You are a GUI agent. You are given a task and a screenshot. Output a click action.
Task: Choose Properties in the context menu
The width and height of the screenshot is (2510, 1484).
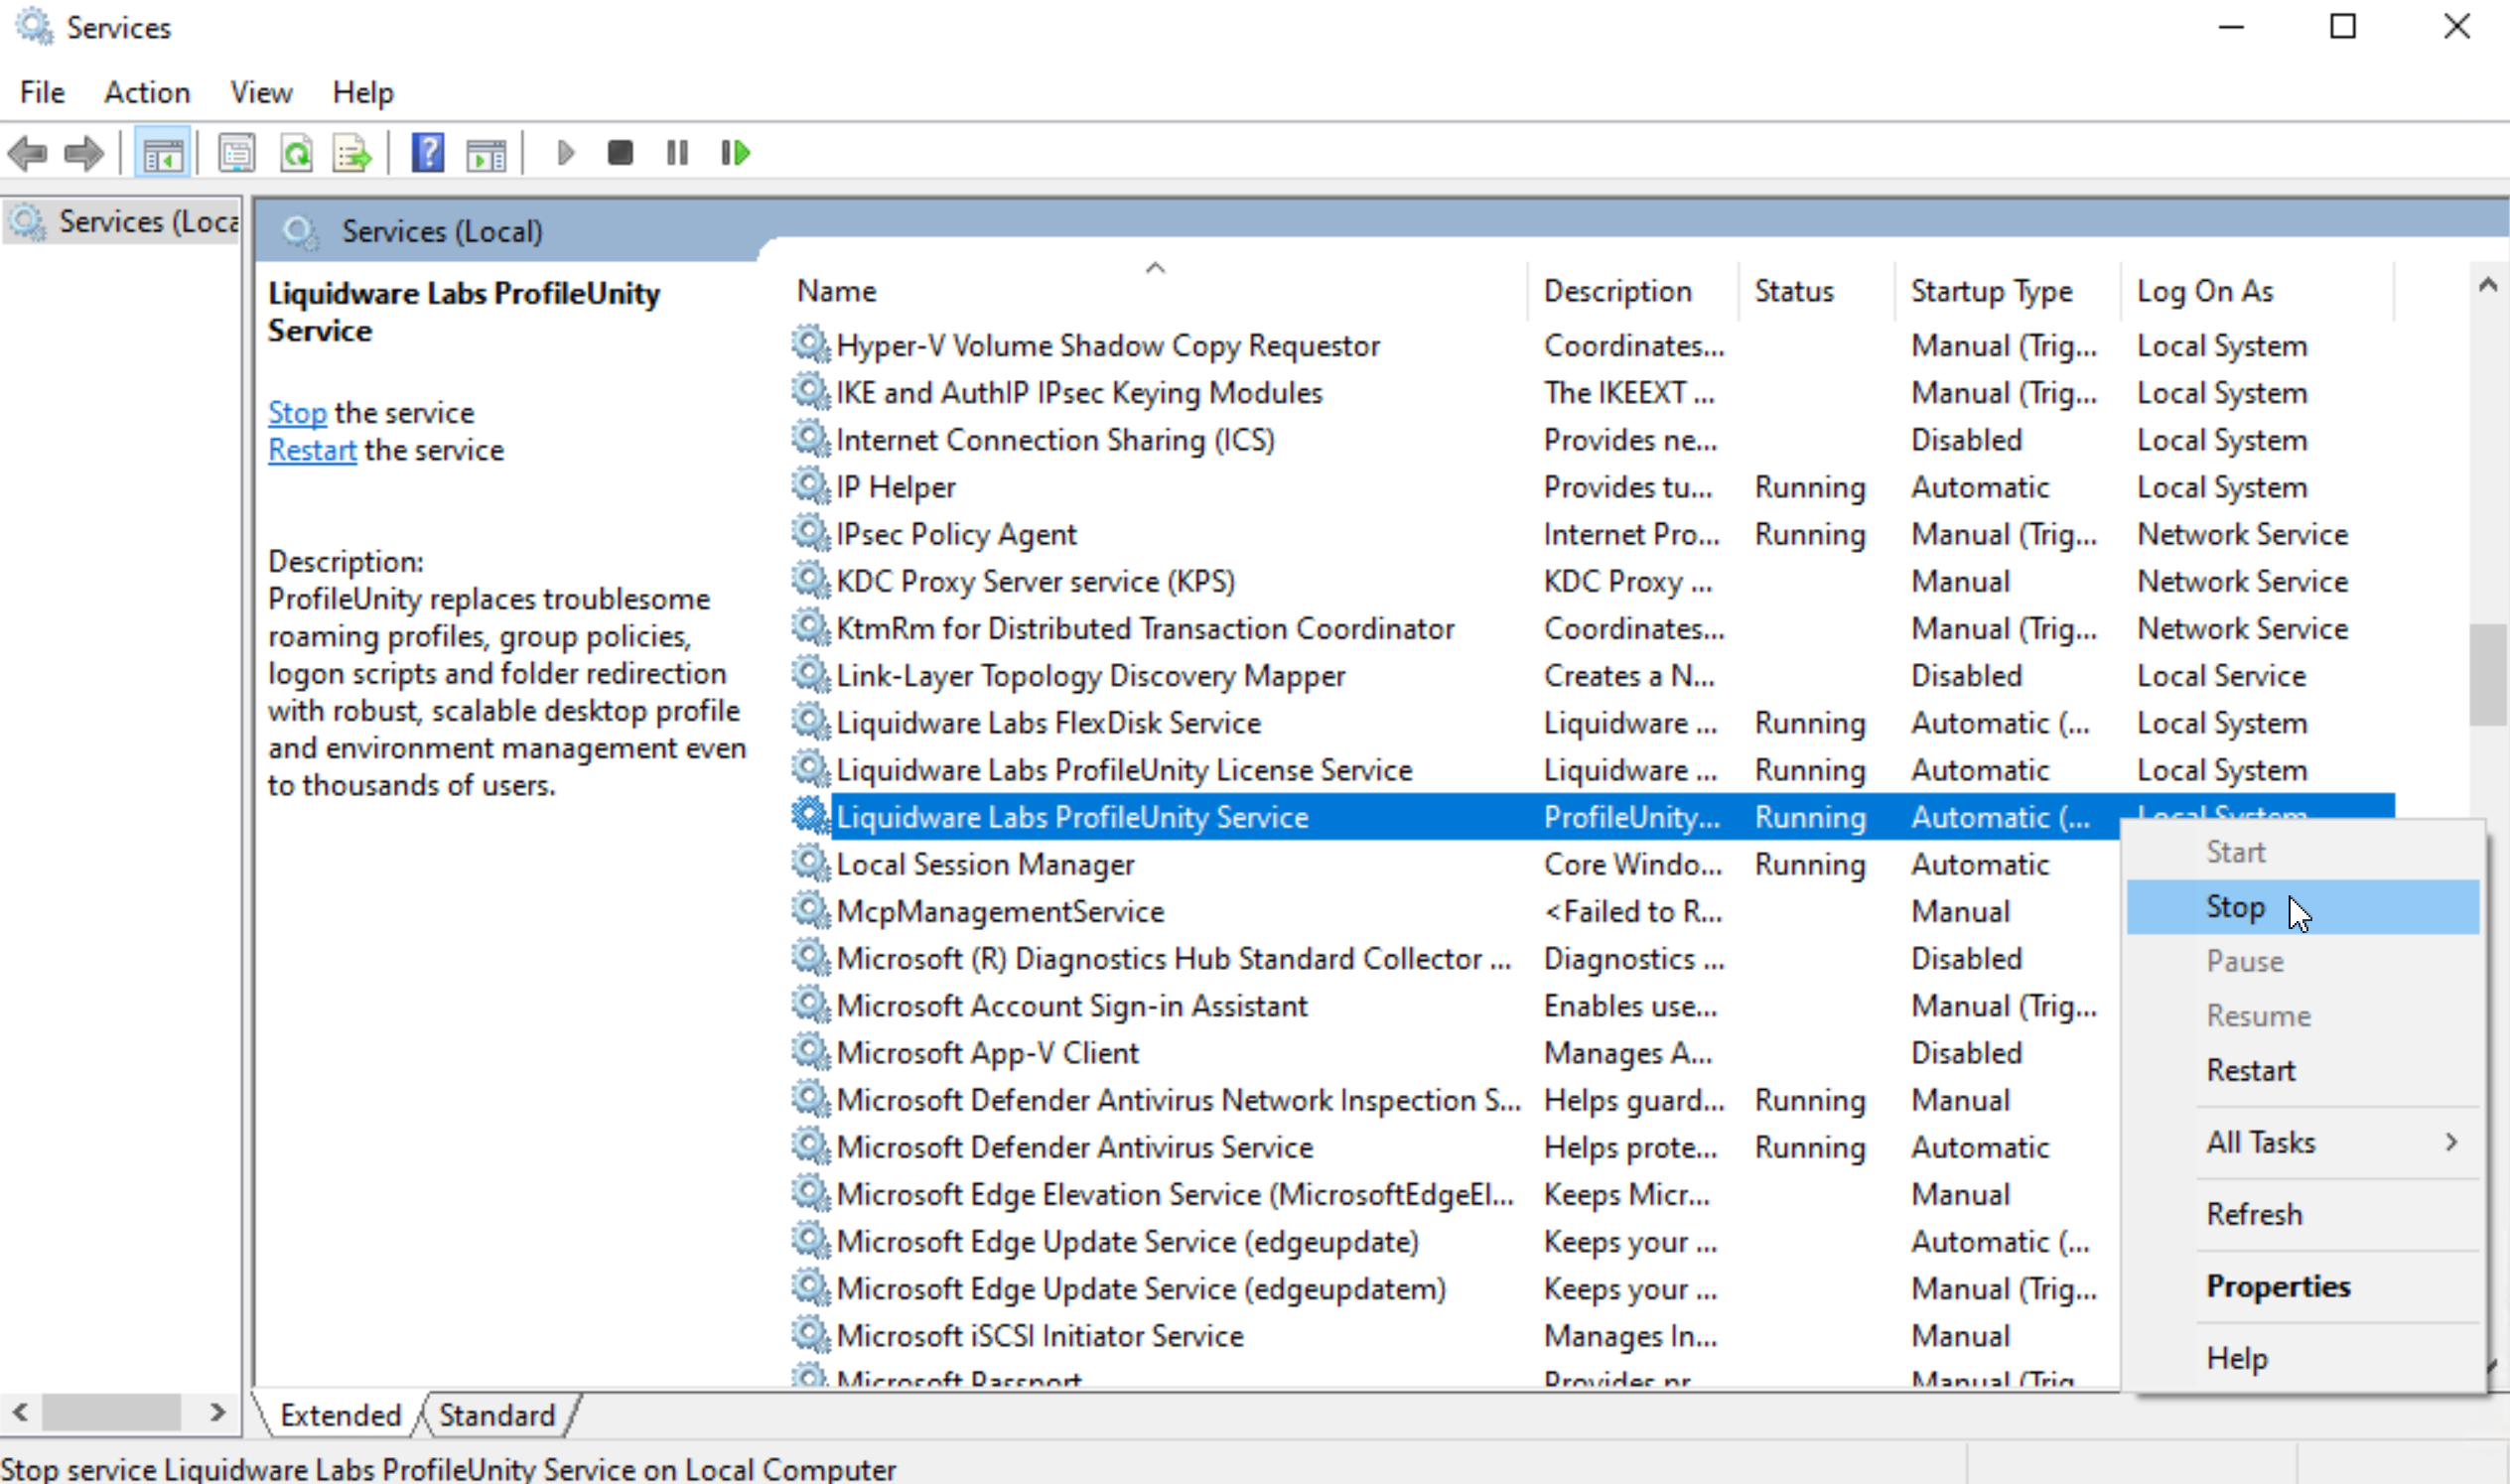click(2302, 1286)
